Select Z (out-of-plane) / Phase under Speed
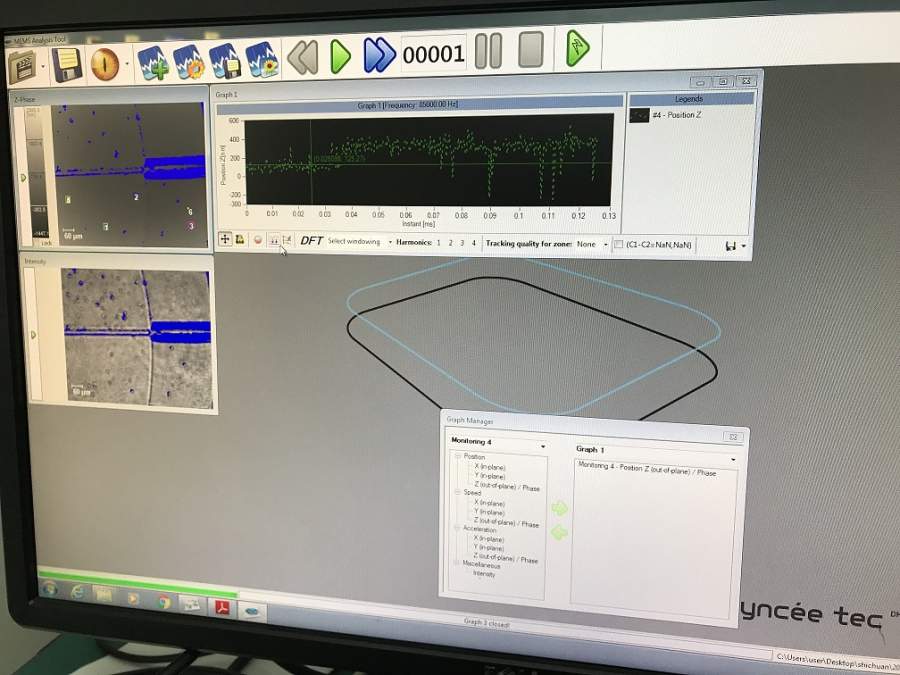This screenshot has width=900, height=675. (x=506, y=523)
